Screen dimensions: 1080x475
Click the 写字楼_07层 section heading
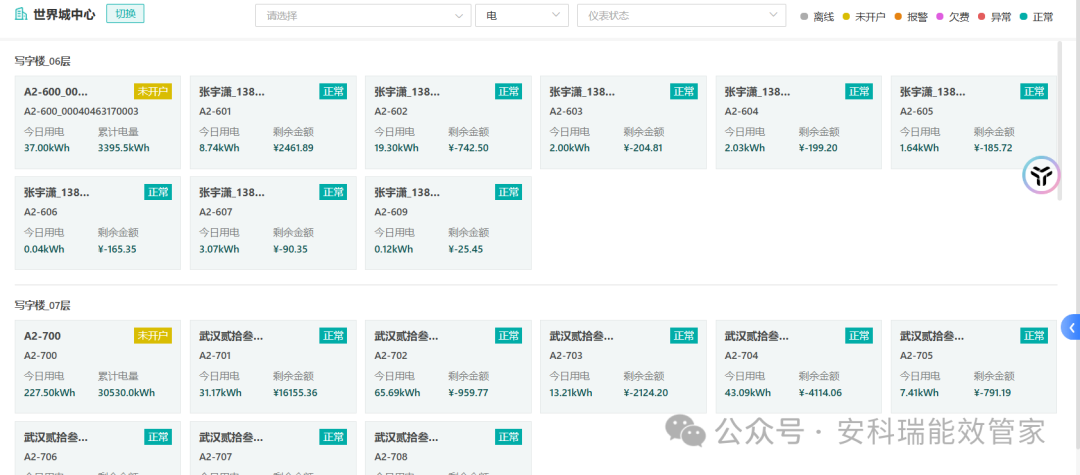[x=43, y=306]
